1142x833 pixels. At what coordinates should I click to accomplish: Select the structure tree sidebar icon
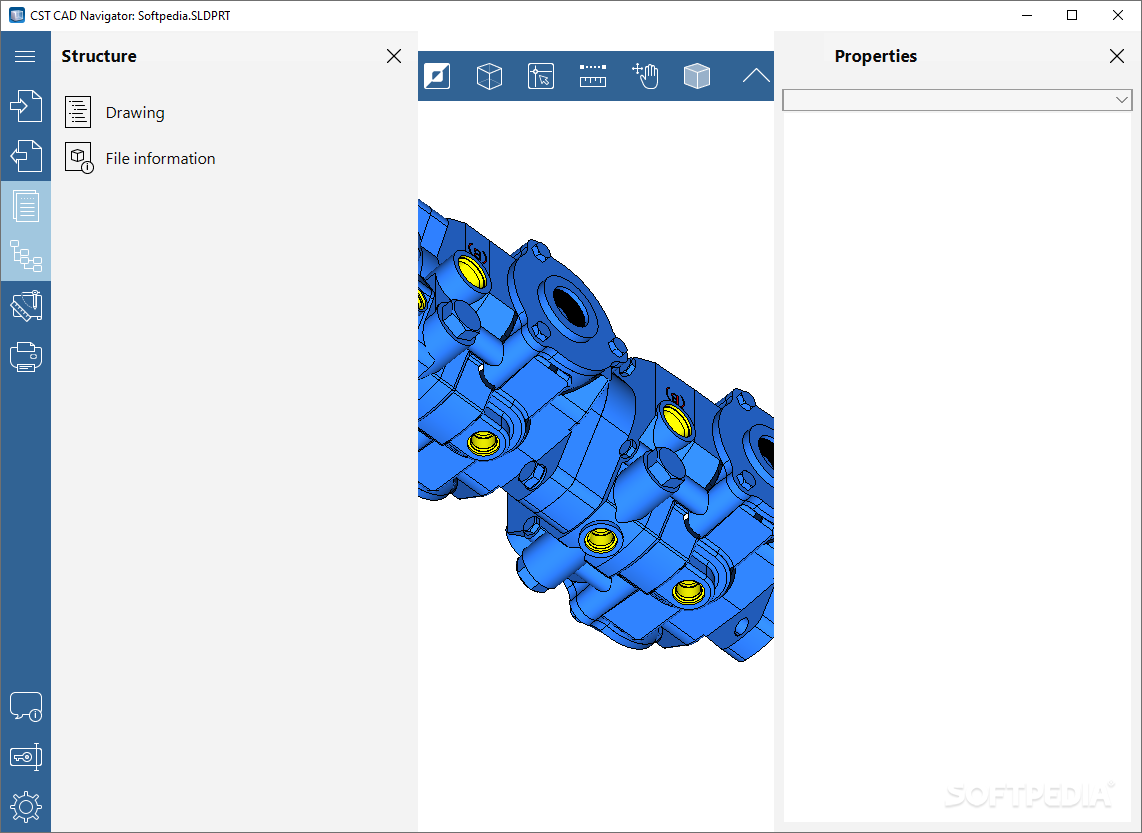pos(25,256)
